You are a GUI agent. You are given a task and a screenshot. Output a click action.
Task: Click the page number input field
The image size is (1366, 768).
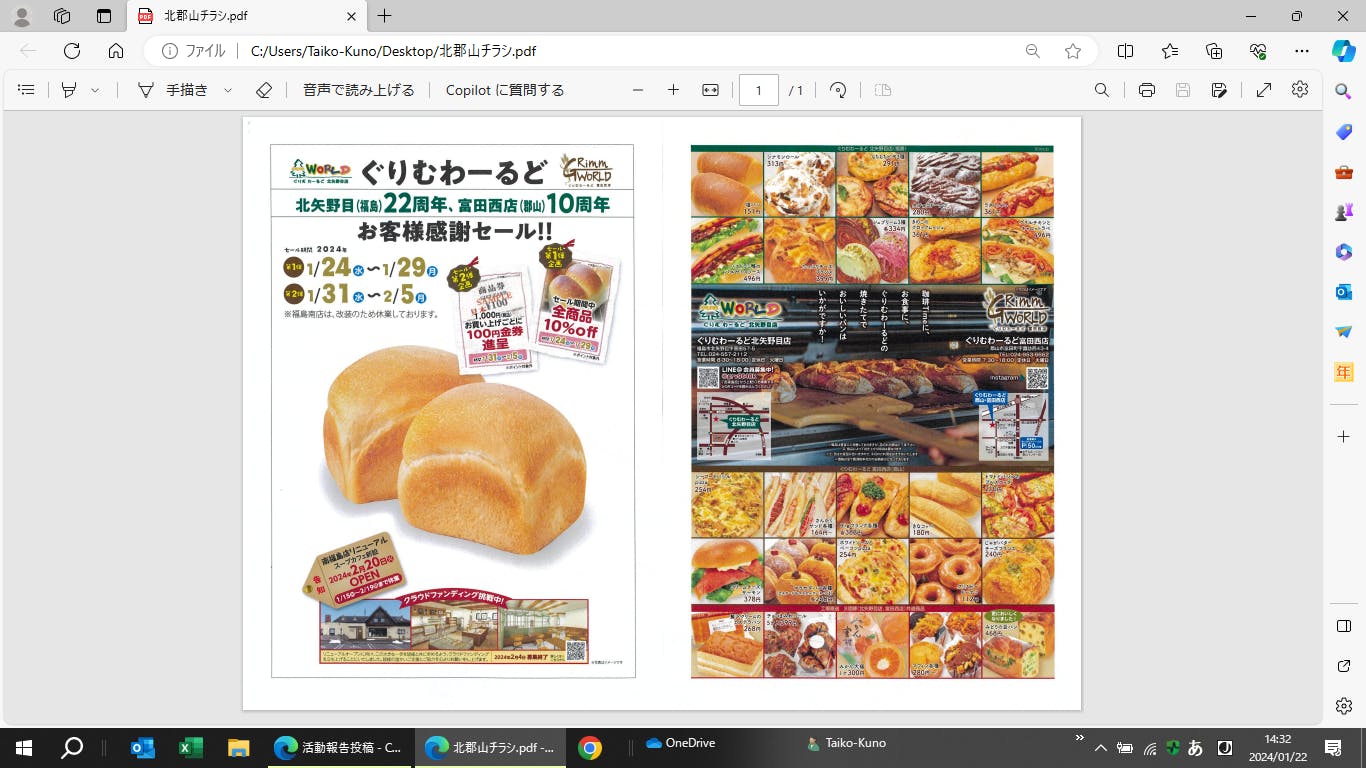[759, 90]
